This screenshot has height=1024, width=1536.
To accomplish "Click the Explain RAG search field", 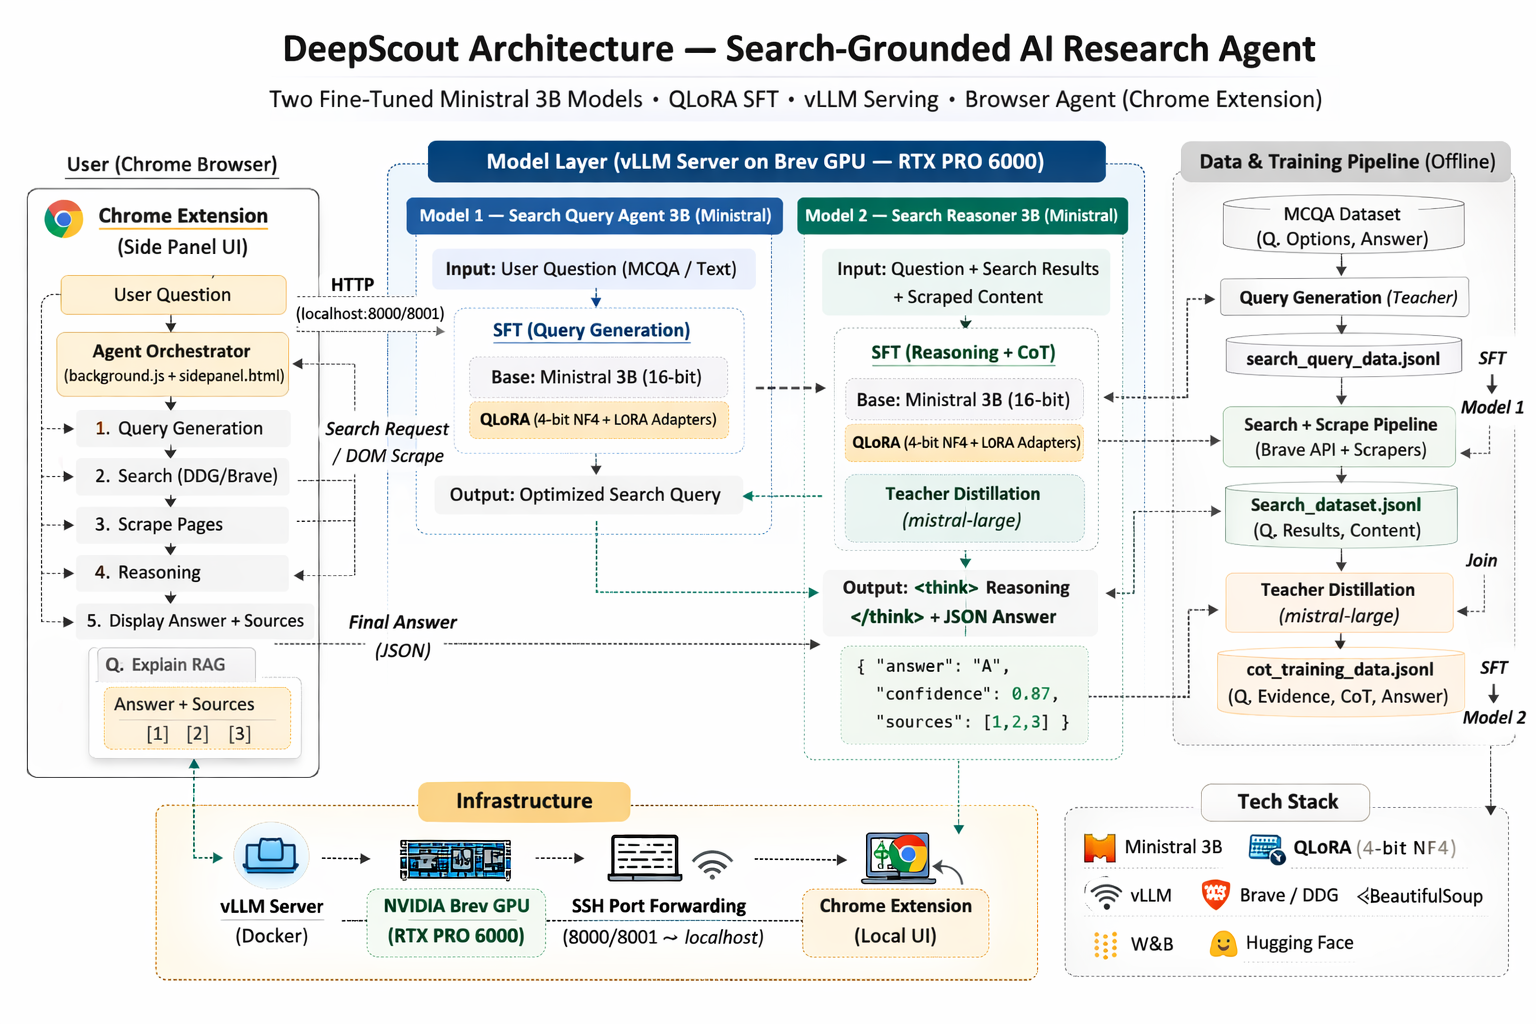I will pos(176,665).
